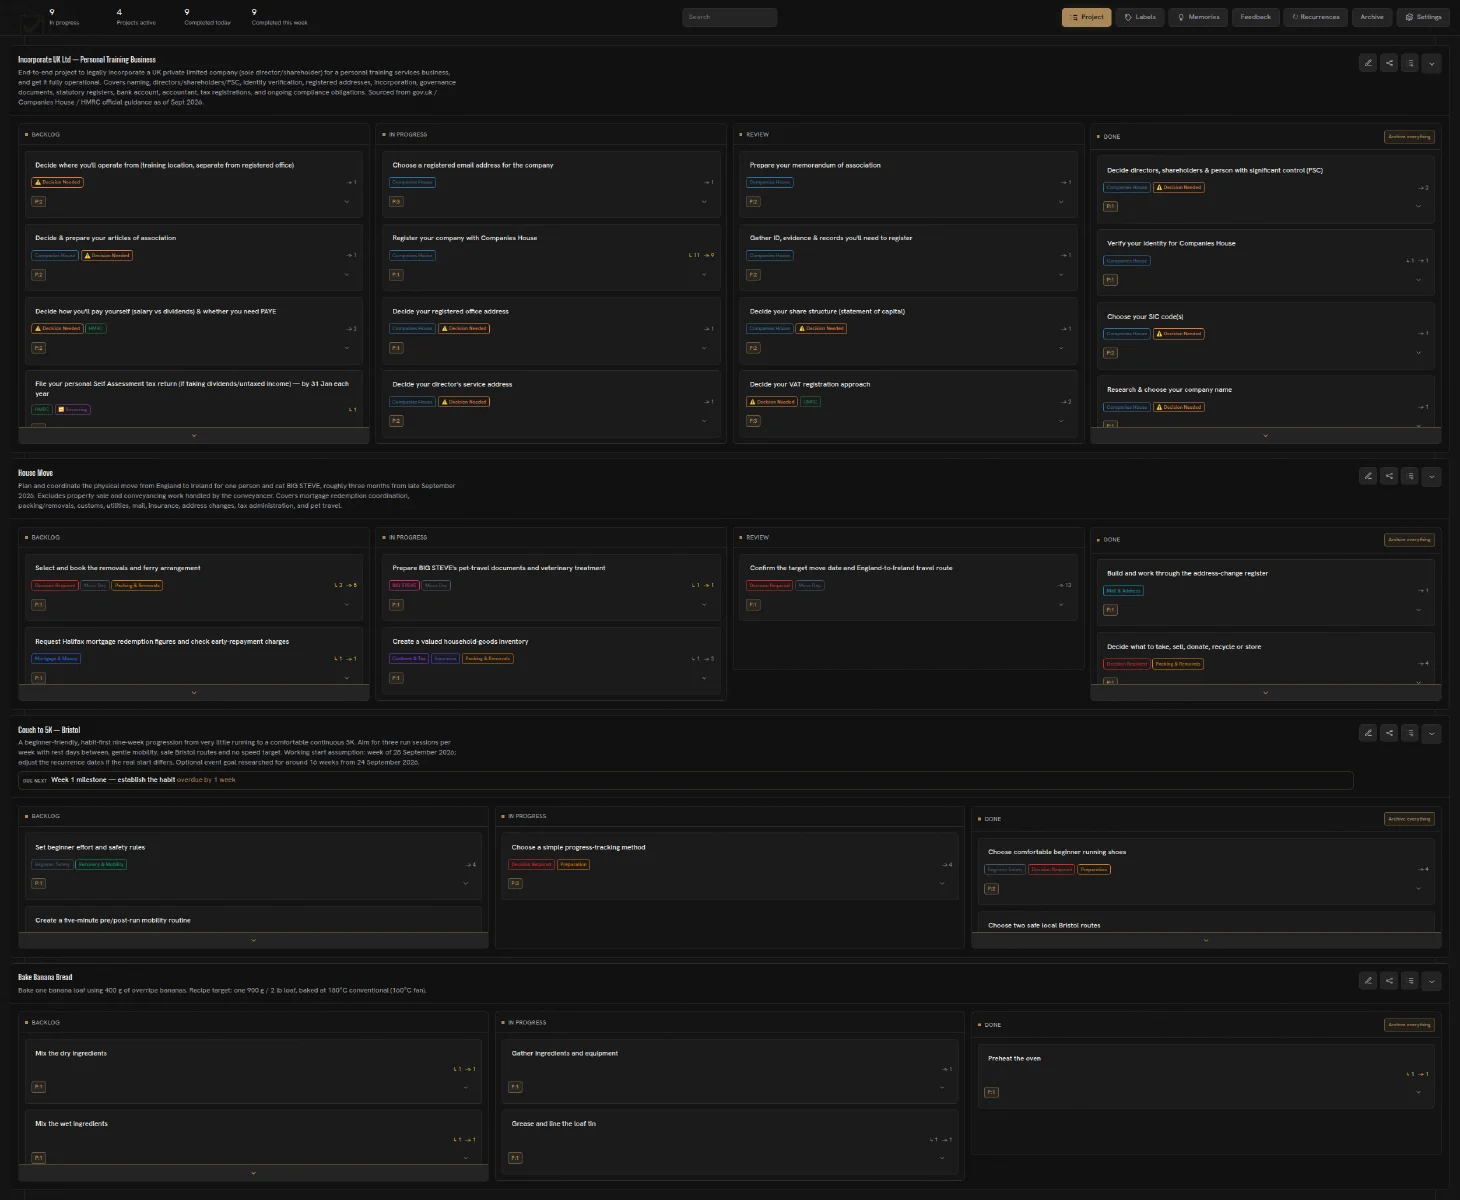Open the Recurrences tab
Viewport: 1460px width, 1200px height.
tap(1316, 17)
